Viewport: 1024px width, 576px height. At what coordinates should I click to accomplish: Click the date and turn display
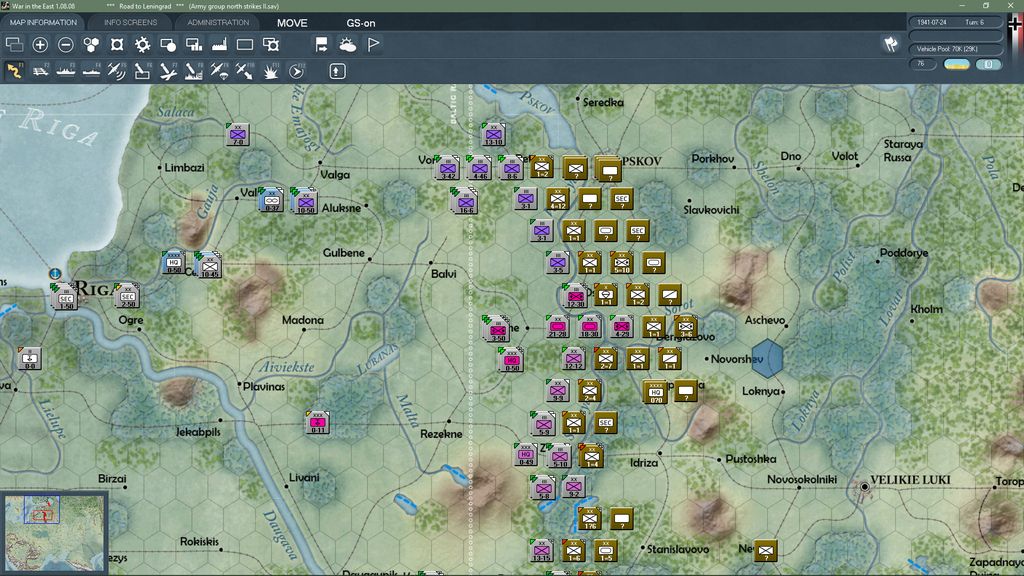955,22
